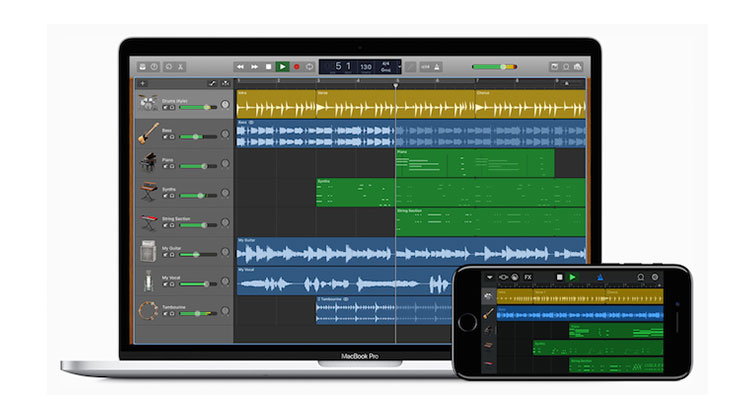
Task: Mute the Bass track
Action: pyautogui.click(x=165, y=137)
